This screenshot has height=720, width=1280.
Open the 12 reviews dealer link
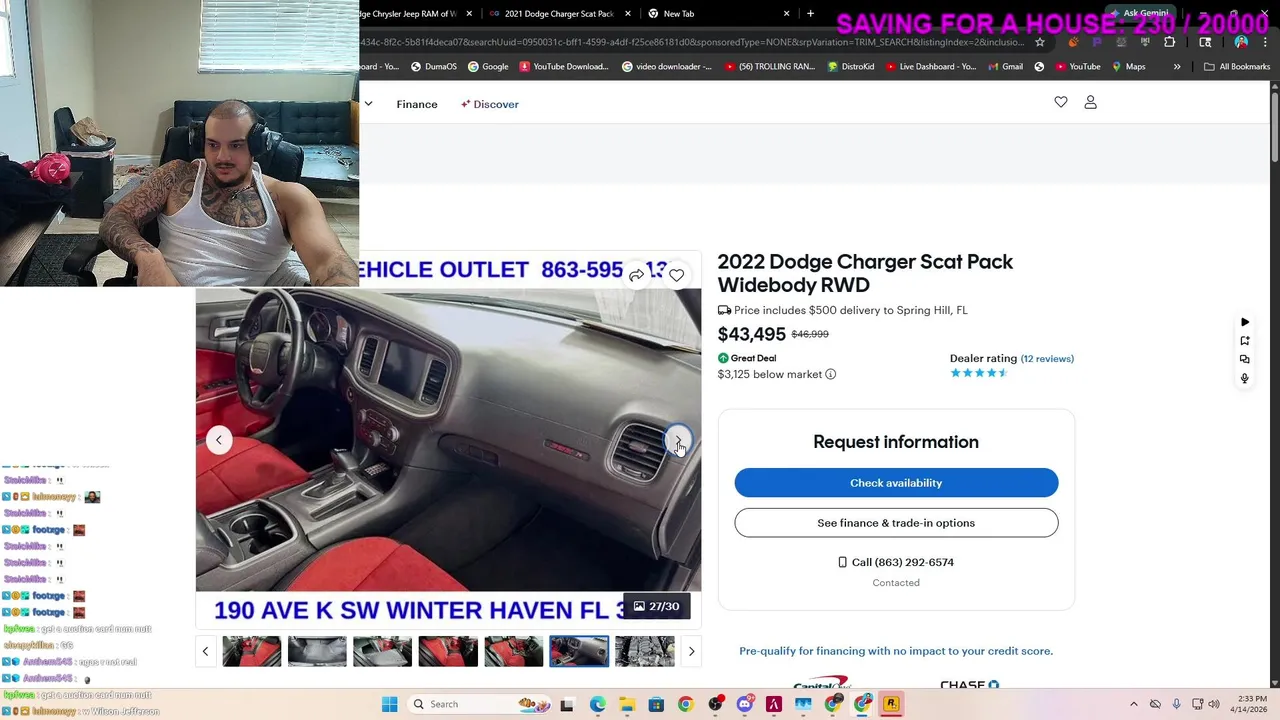(1047, 358)
